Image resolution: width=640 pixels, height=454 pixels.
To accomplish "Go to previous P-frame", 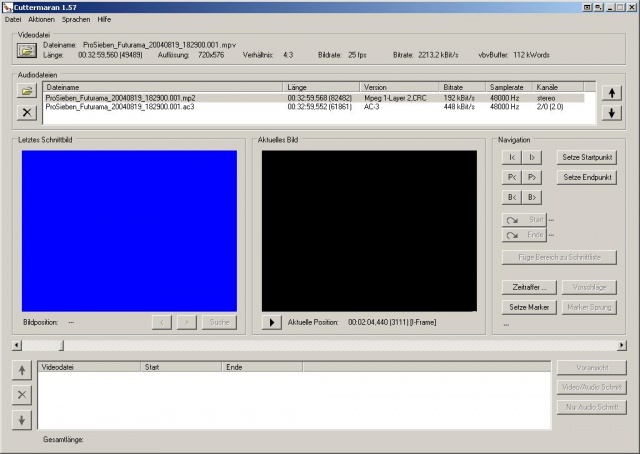I will (x=512, y=177).
